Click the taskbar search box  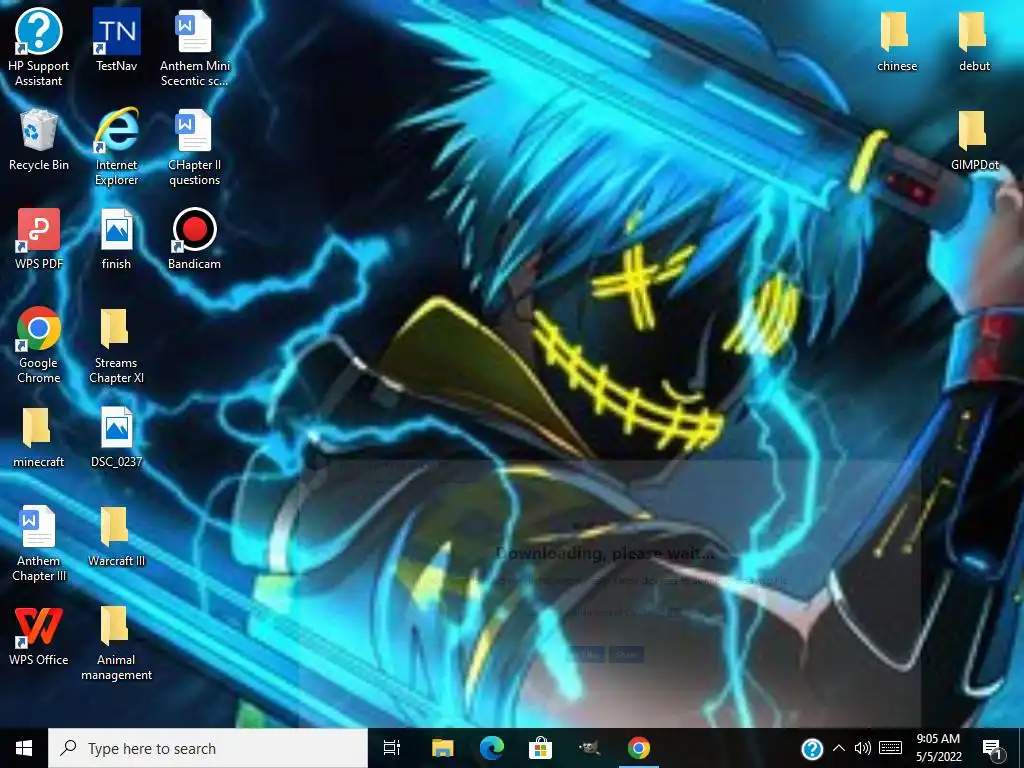pos(208,748)
